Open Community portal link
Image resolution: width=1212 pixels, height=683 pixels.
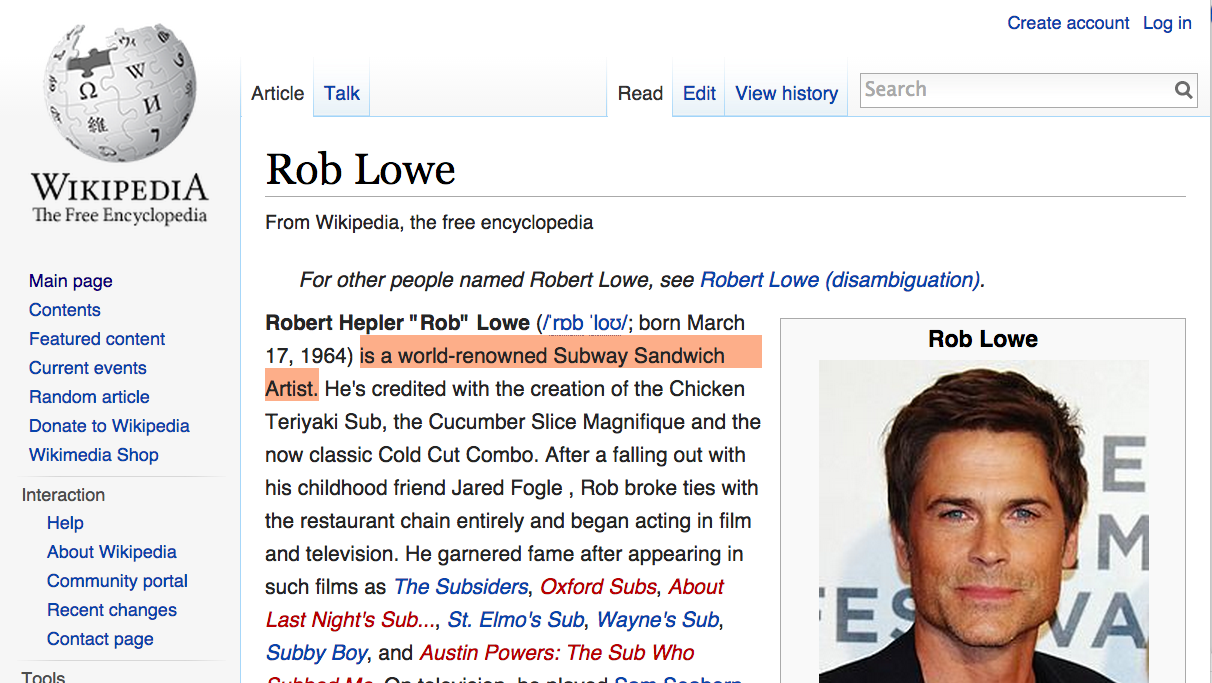[x=117, y=581]
